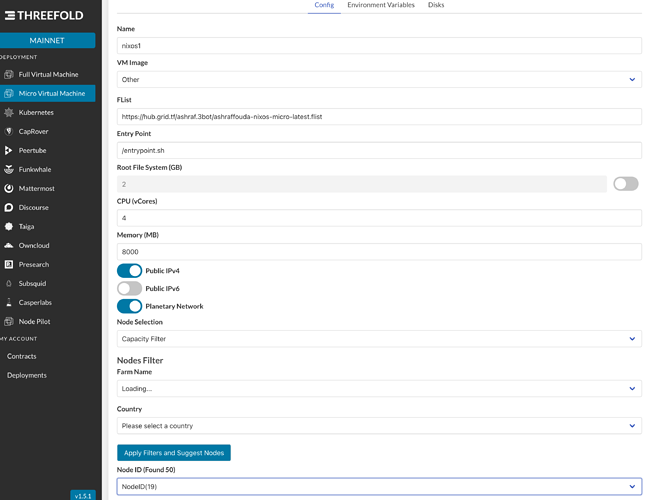The image size is (645, 500).
Task: Click the Node Pilot icon
Action: pos(9,321)
